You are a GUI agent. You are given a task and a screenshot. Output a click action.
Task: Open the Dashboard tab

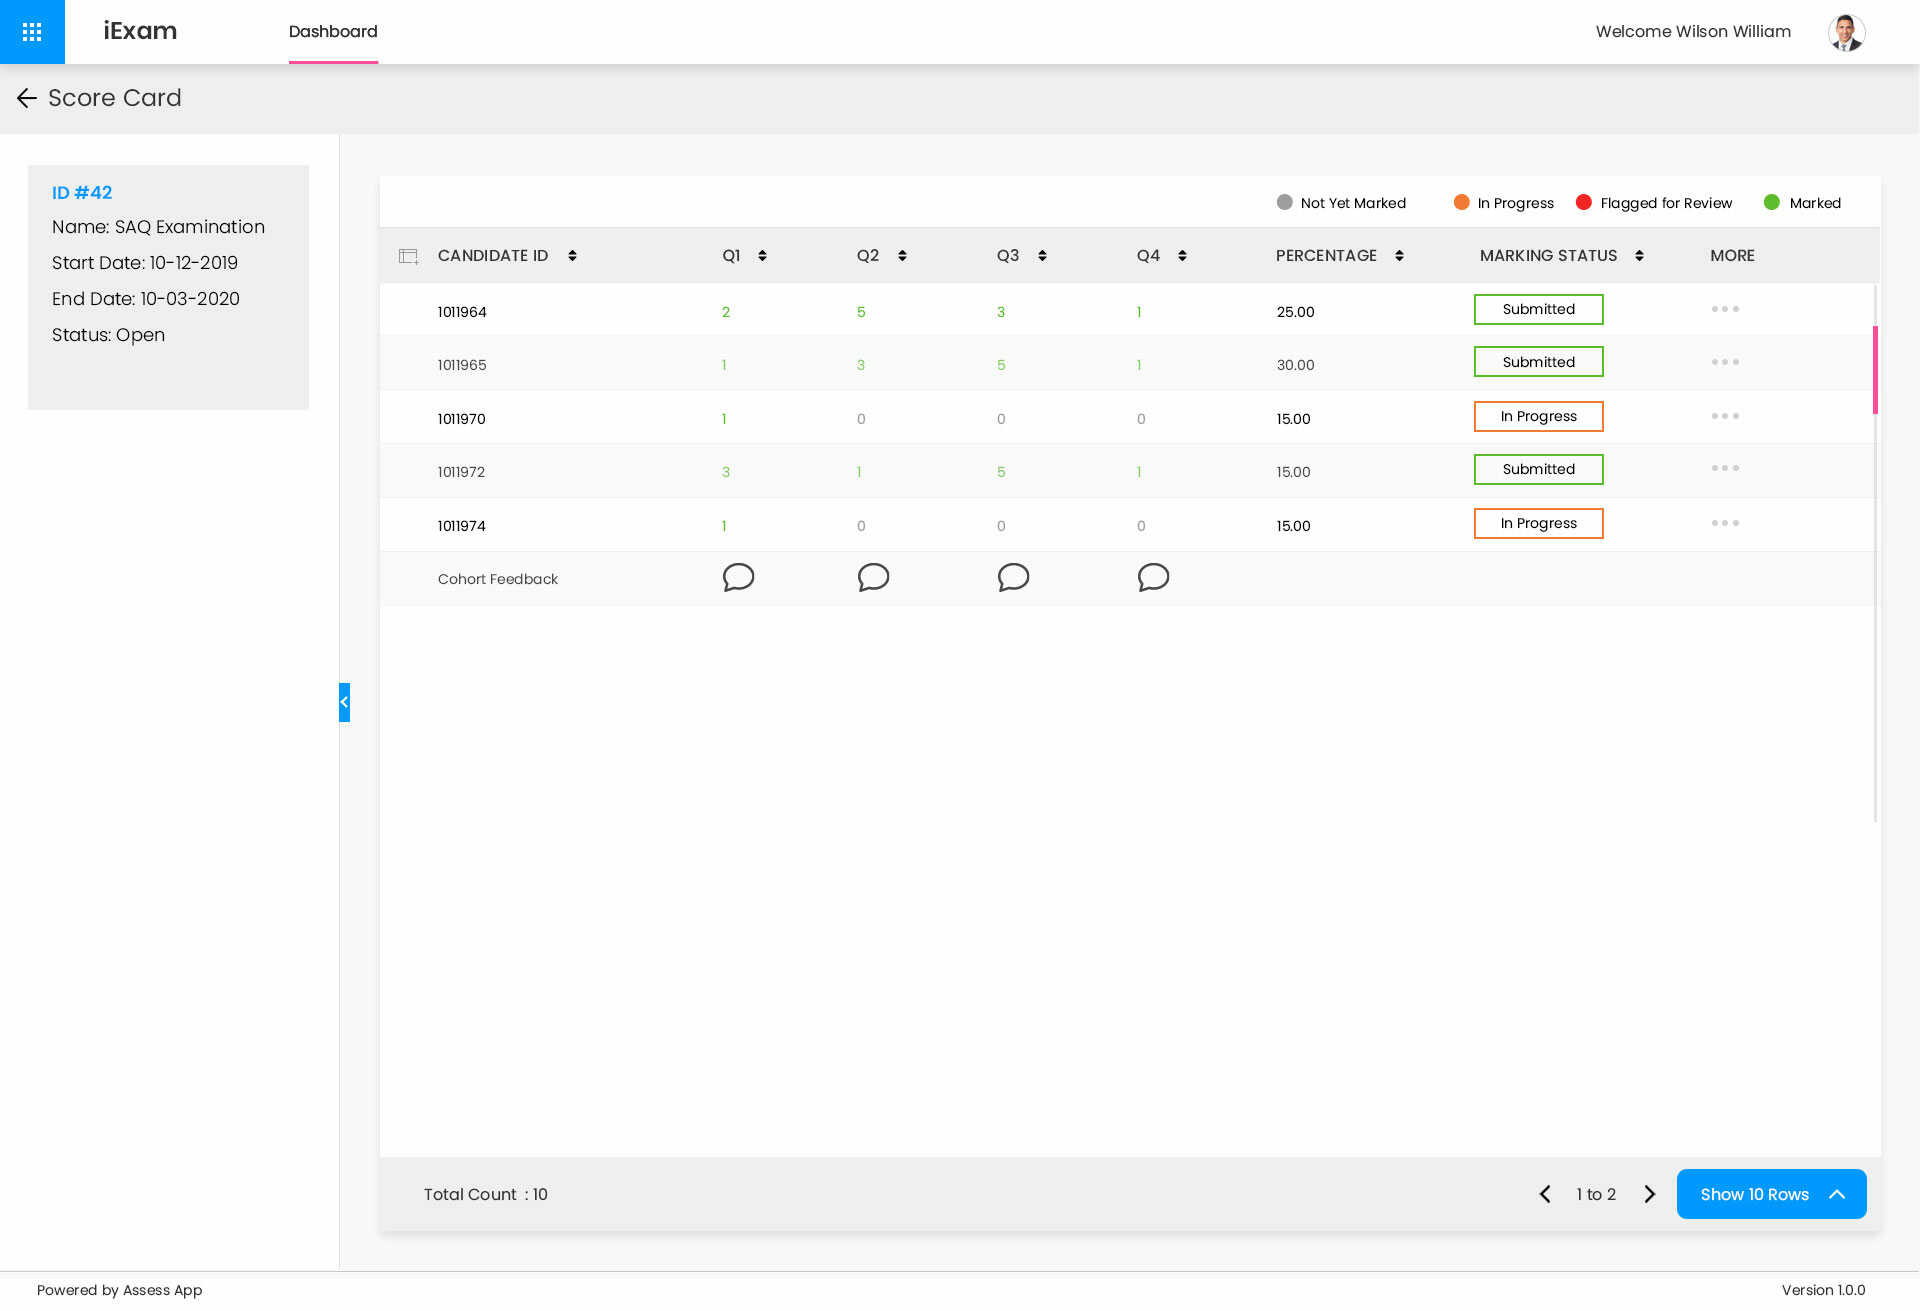tap(333, 32)
